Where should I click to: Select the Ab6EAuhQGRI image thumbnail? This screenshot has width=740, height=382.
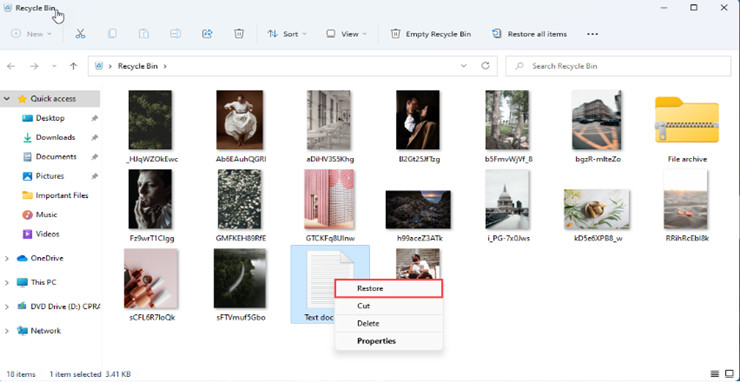240,120
